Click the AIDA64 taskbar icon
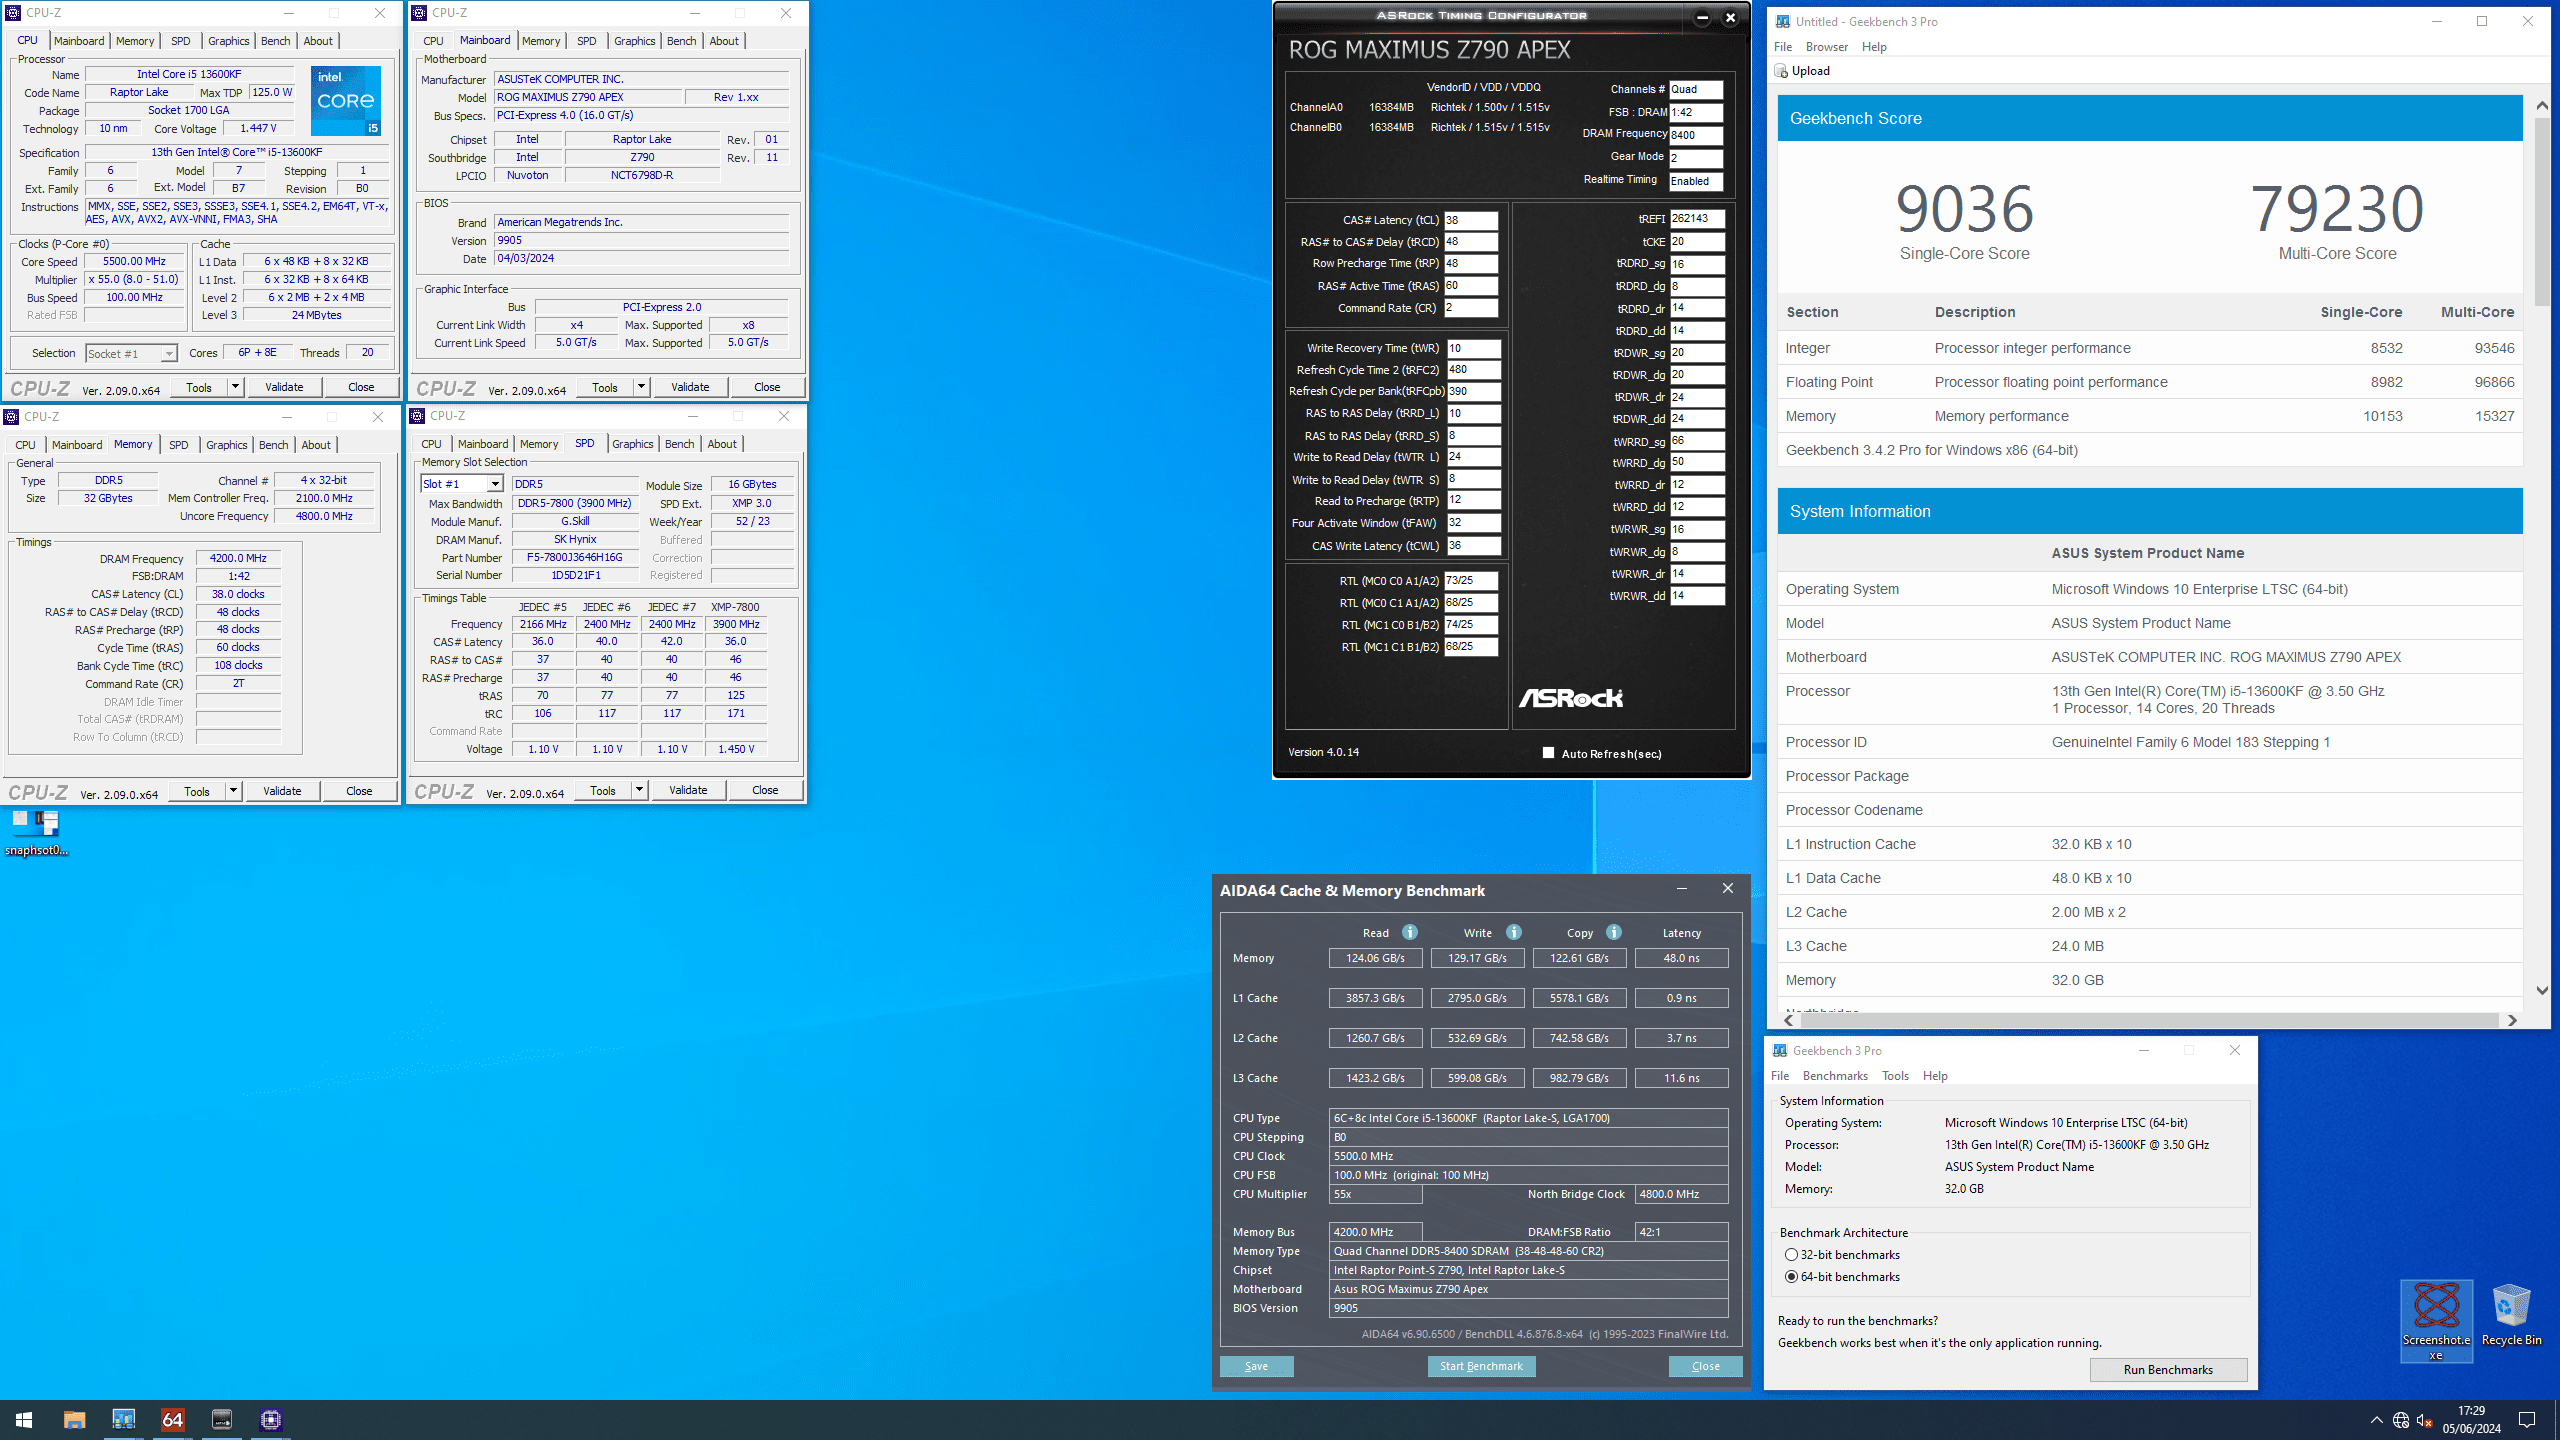 (x=173, y=1419)
